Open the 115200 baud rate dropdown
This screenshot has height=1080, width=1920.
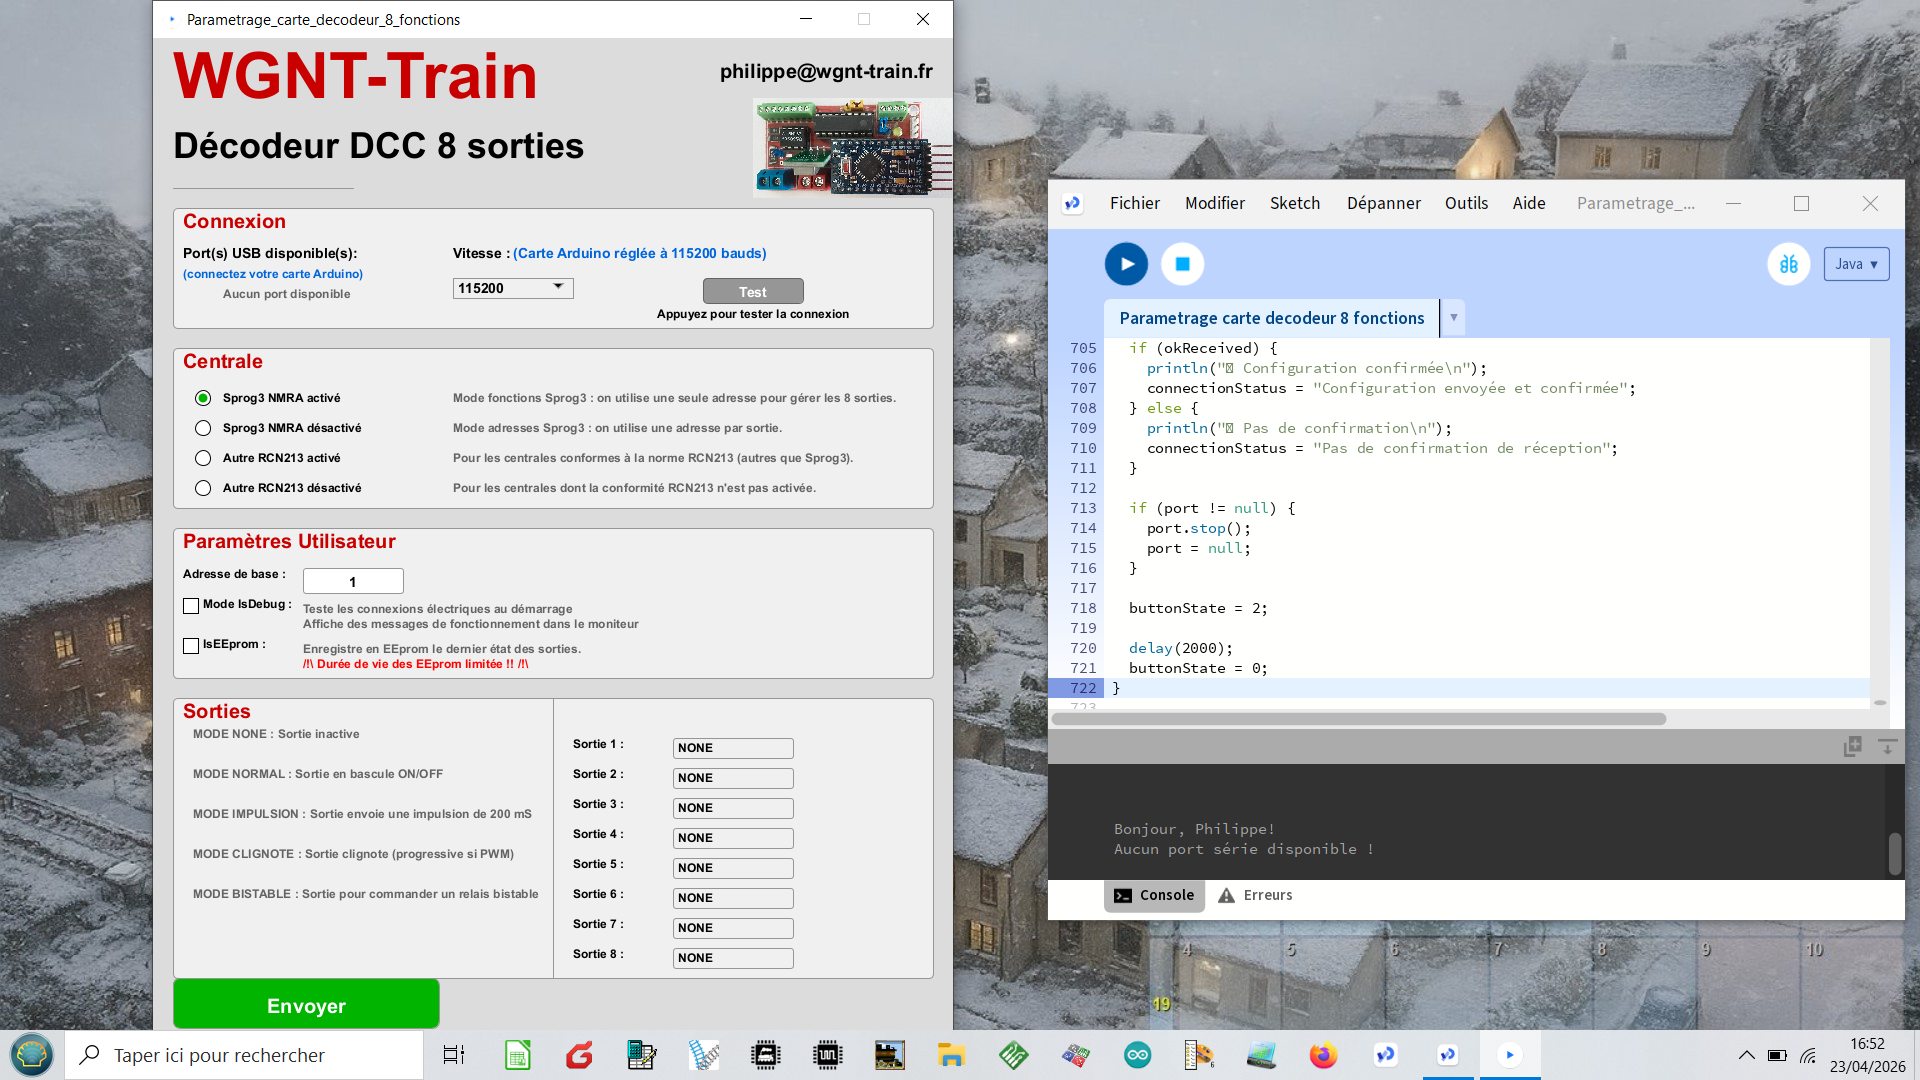click(x=513, y=288)
